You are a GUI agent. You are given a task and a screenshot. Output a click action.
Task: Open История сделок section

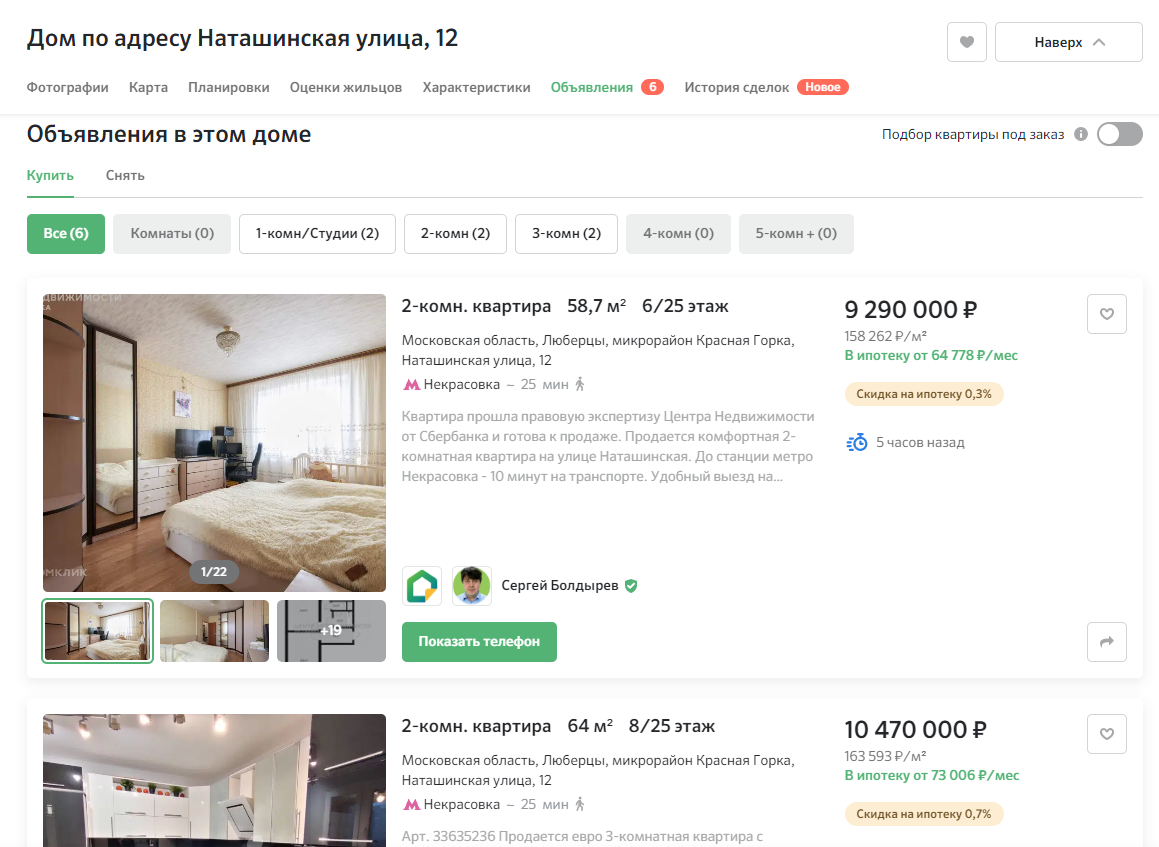(x=736, y=87)
